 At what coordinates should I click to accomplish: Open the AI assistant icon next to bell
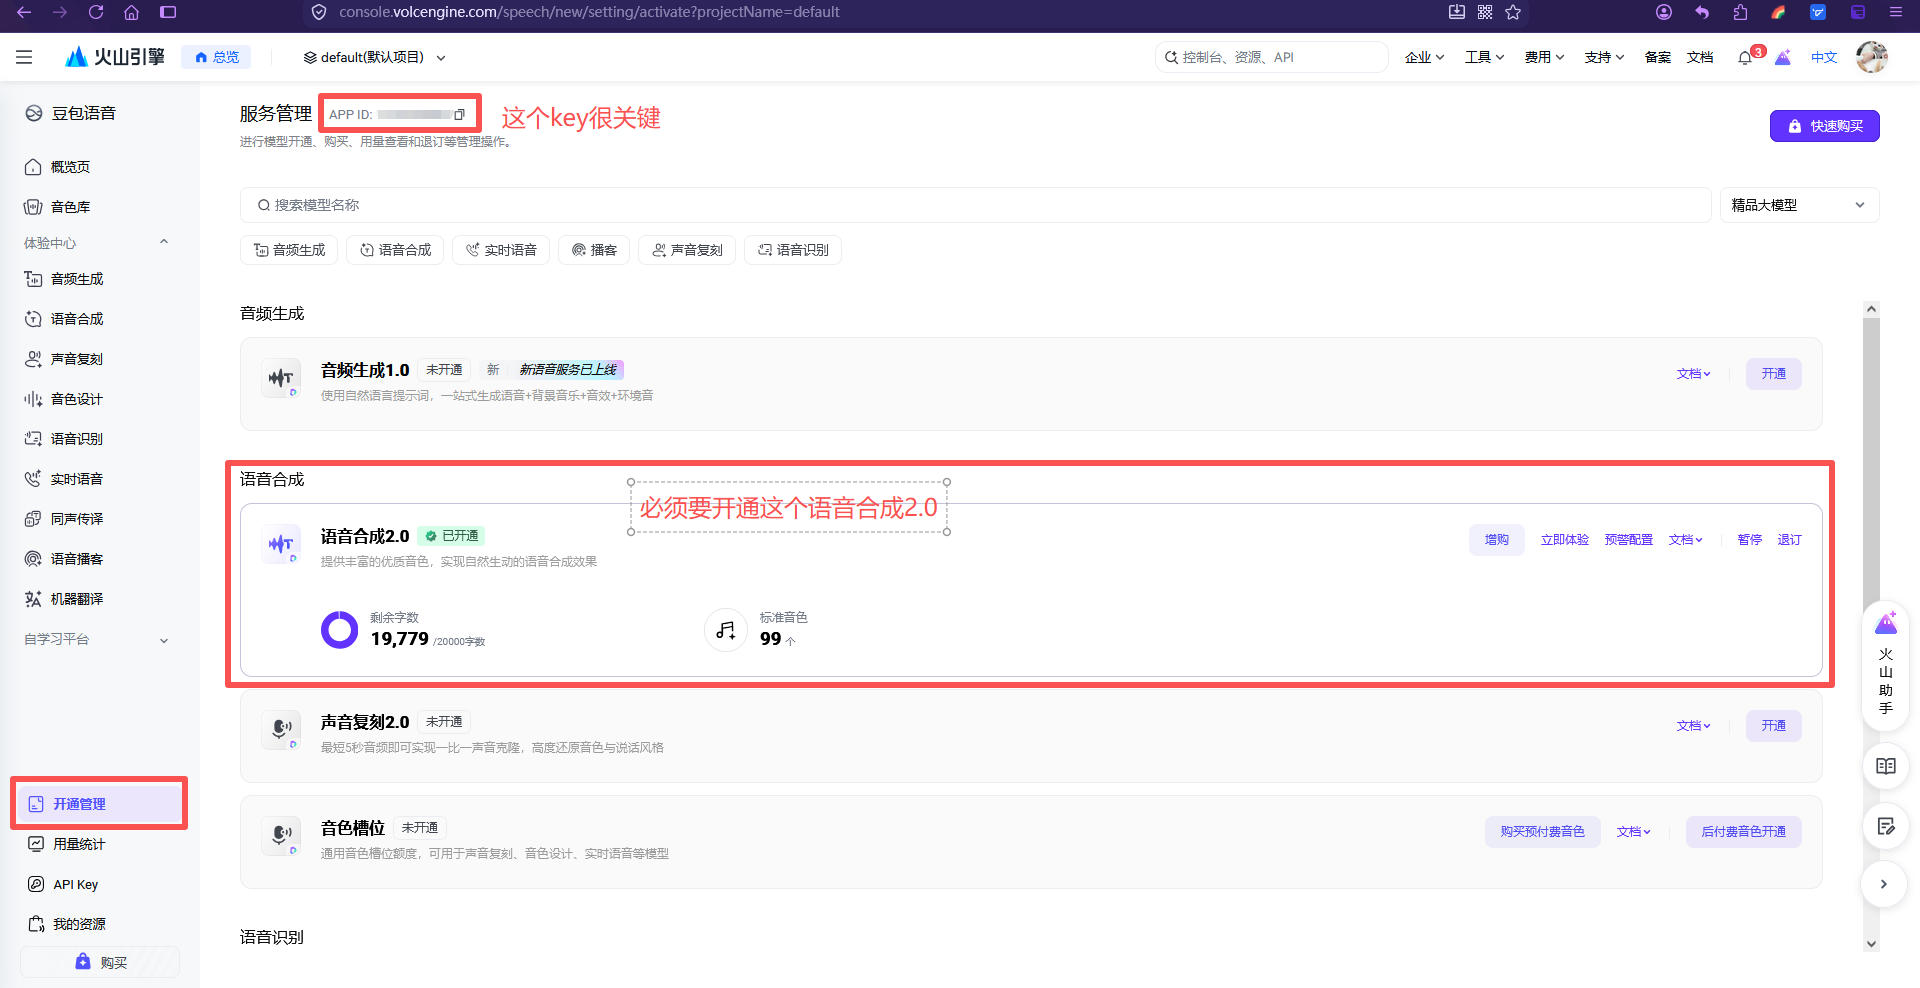[1783, 57]
